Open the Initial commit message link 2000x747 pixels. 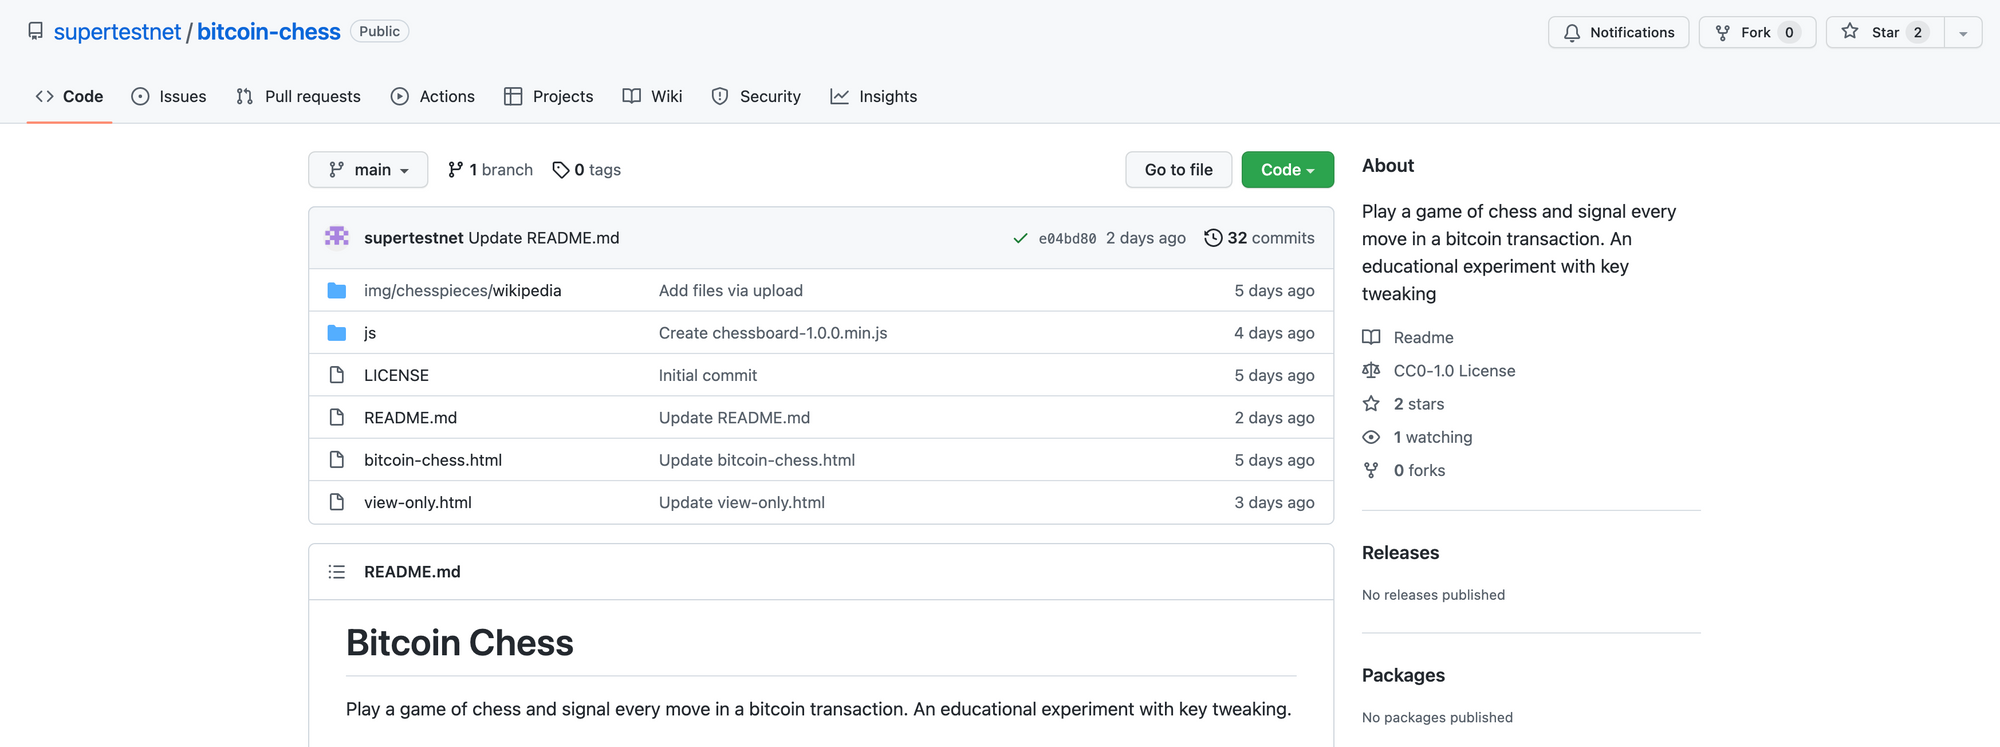708,375
